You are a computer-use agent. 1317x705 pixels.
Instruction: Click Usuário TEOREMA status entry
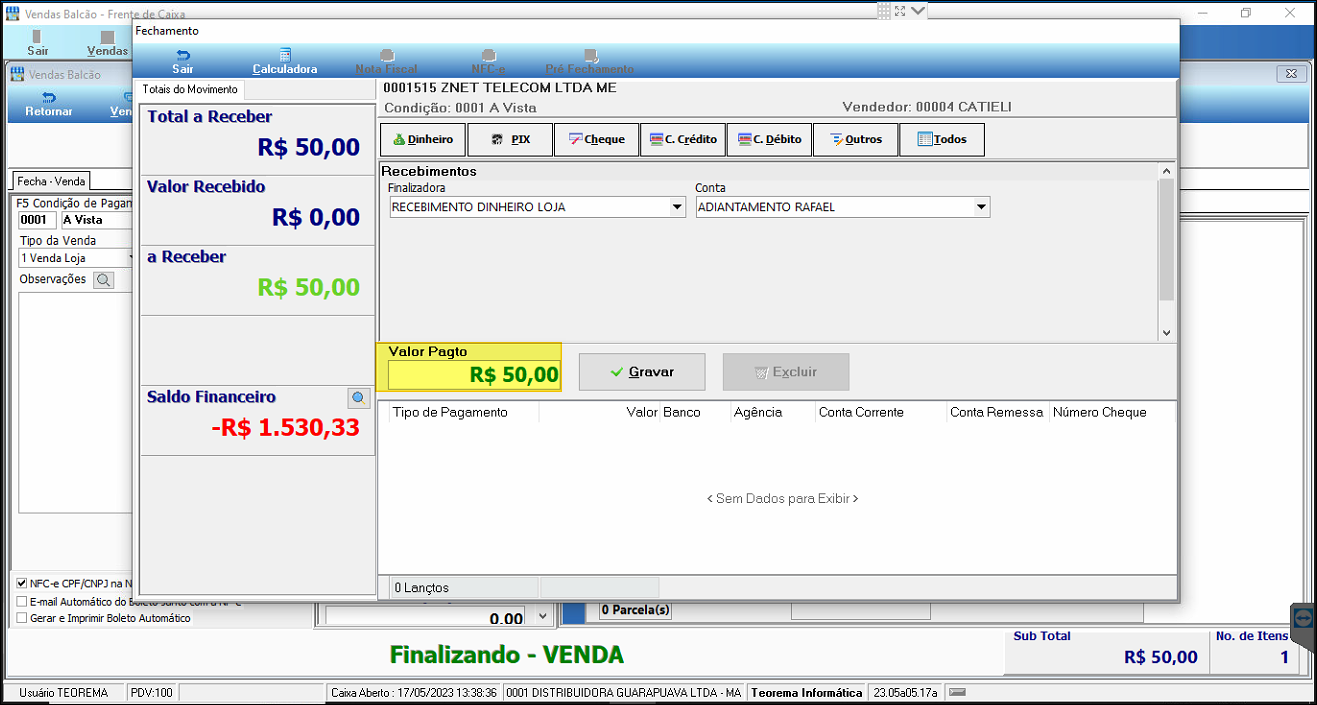pyautogui.click(x=63, y=692)
